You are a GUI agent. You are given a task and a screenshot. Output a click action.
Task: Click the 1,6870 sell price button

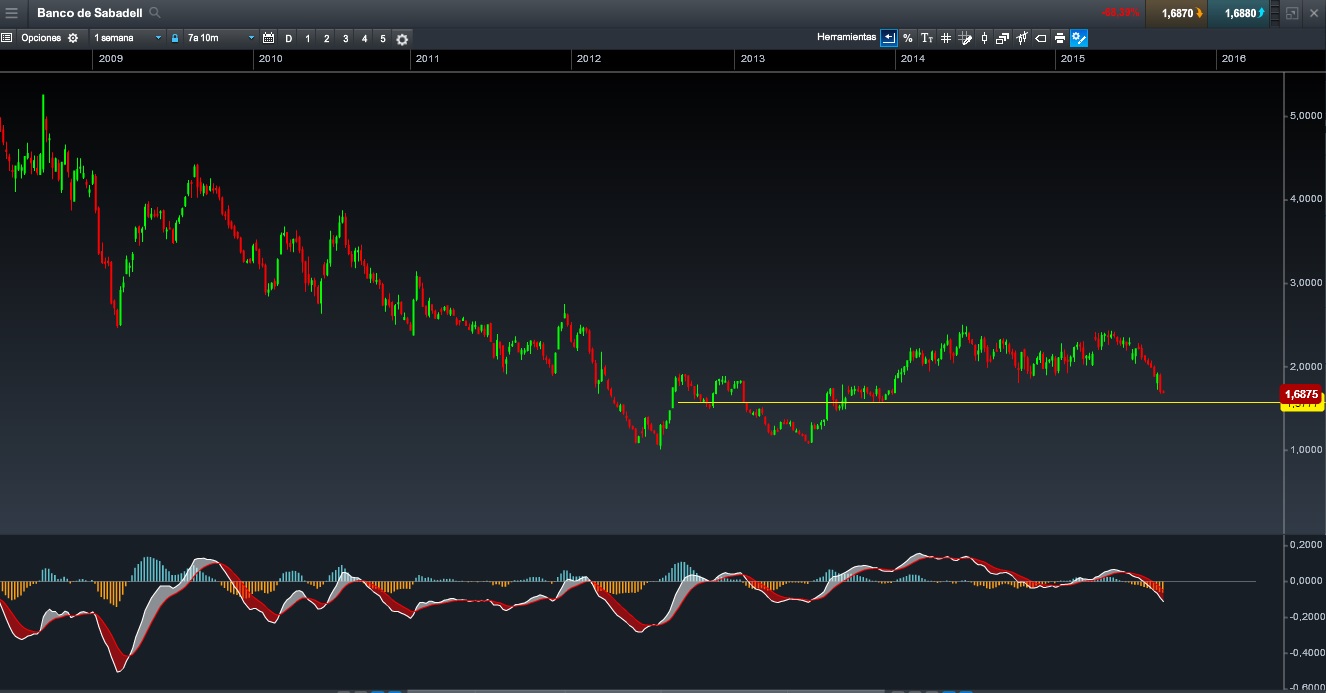coord(1176,13)
